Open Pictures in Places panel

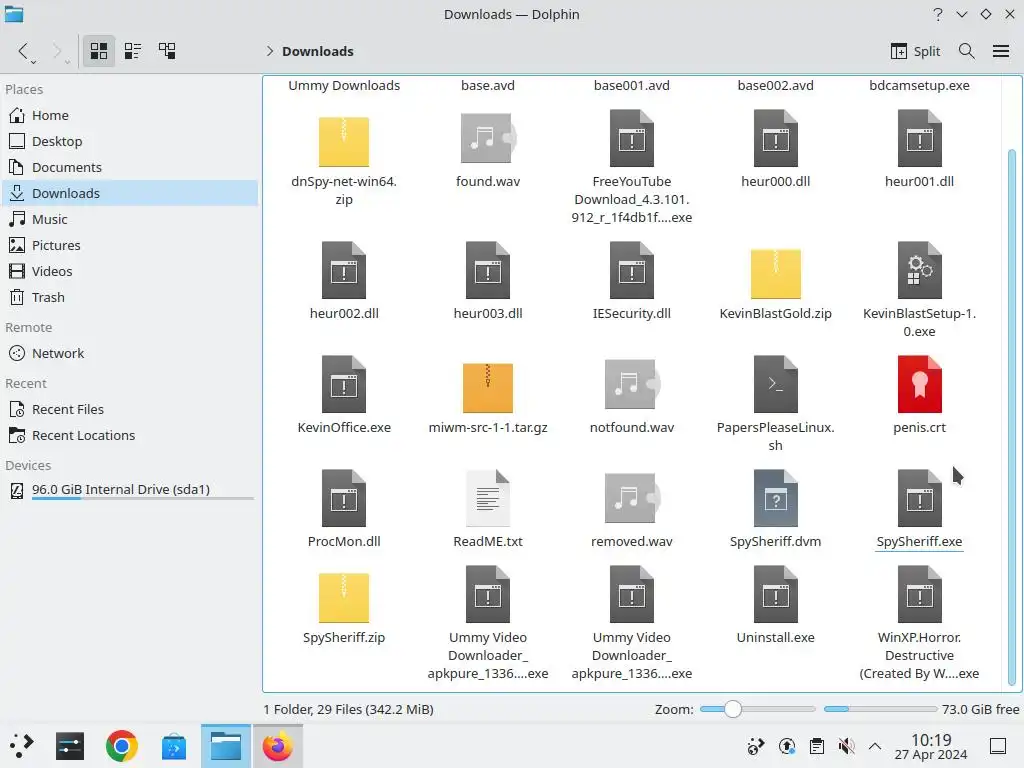point(130,246)
